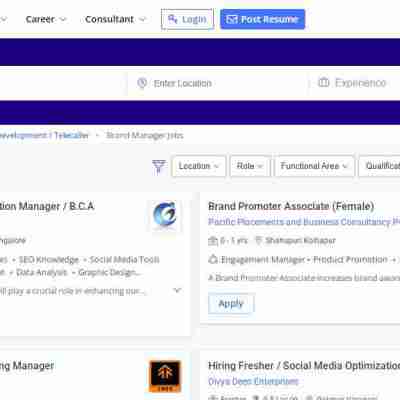
Task: Open the Role filter dropdown
Action: pos(250,166)
